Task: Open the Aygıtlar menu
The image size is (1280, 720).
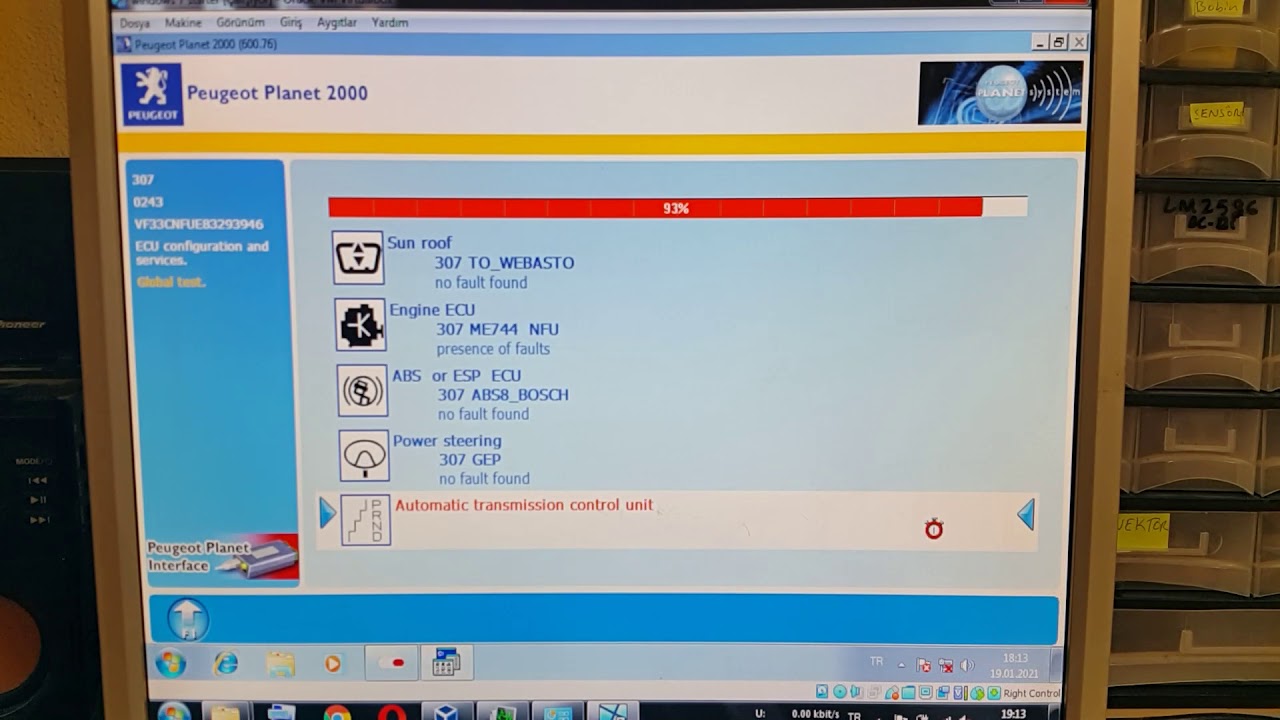Action: tap(337, 23)
